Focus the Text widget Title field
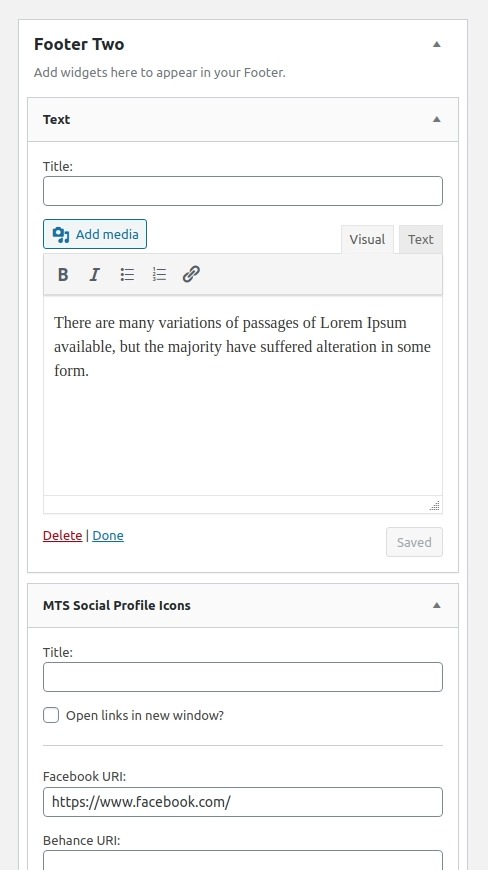488x870 pixels. (243, 191)
